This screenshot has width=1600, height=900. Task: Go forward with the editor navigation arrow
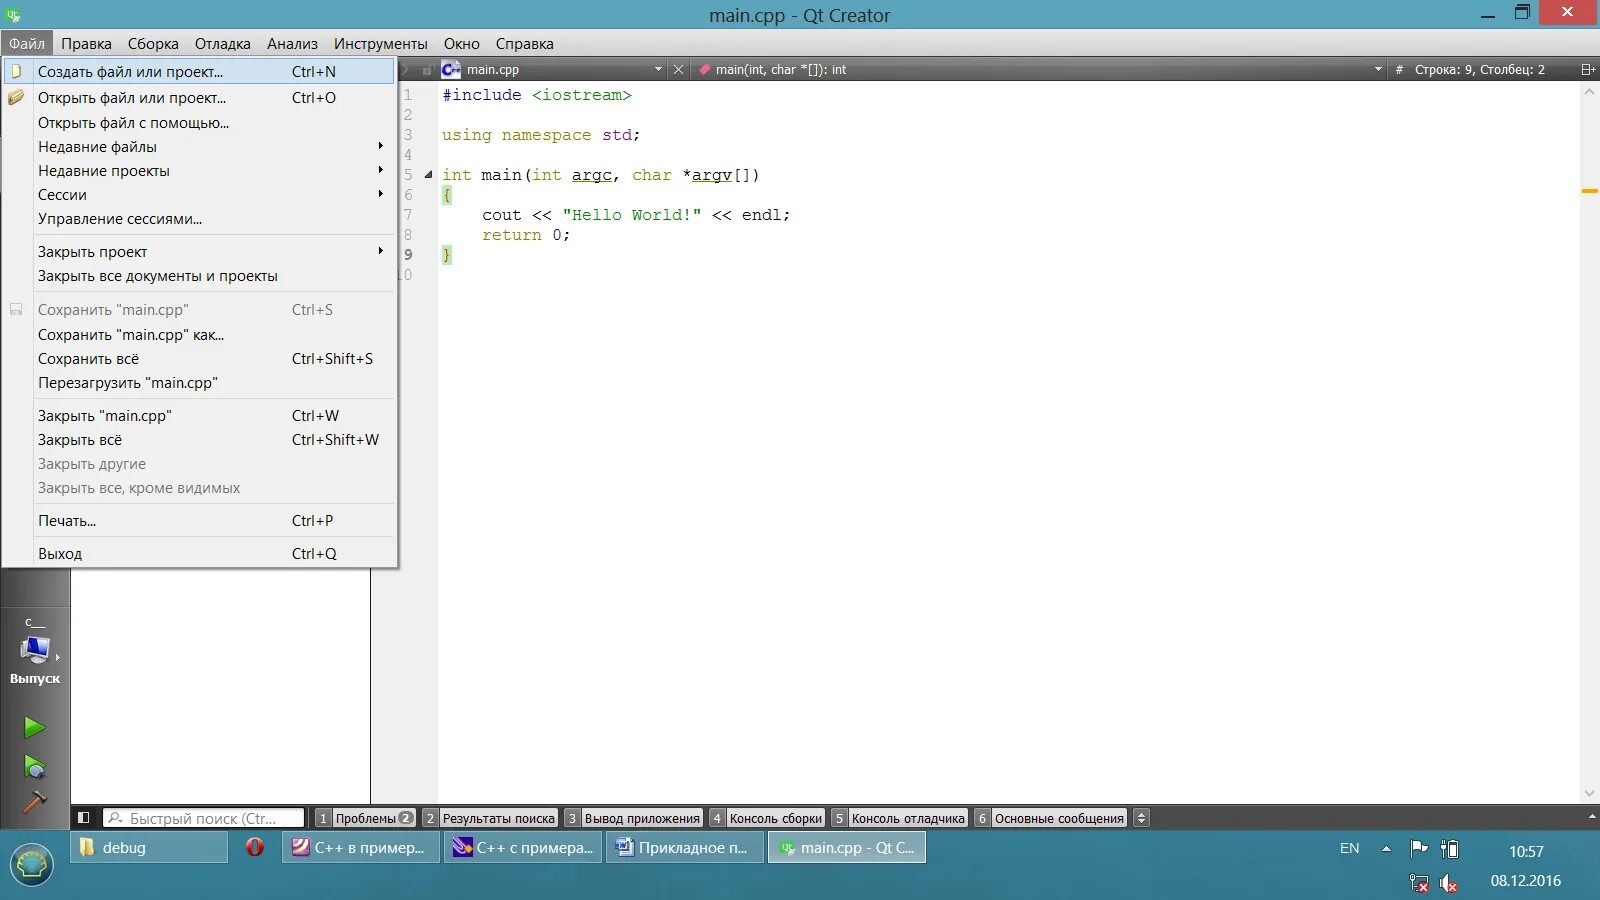(405, 69)
